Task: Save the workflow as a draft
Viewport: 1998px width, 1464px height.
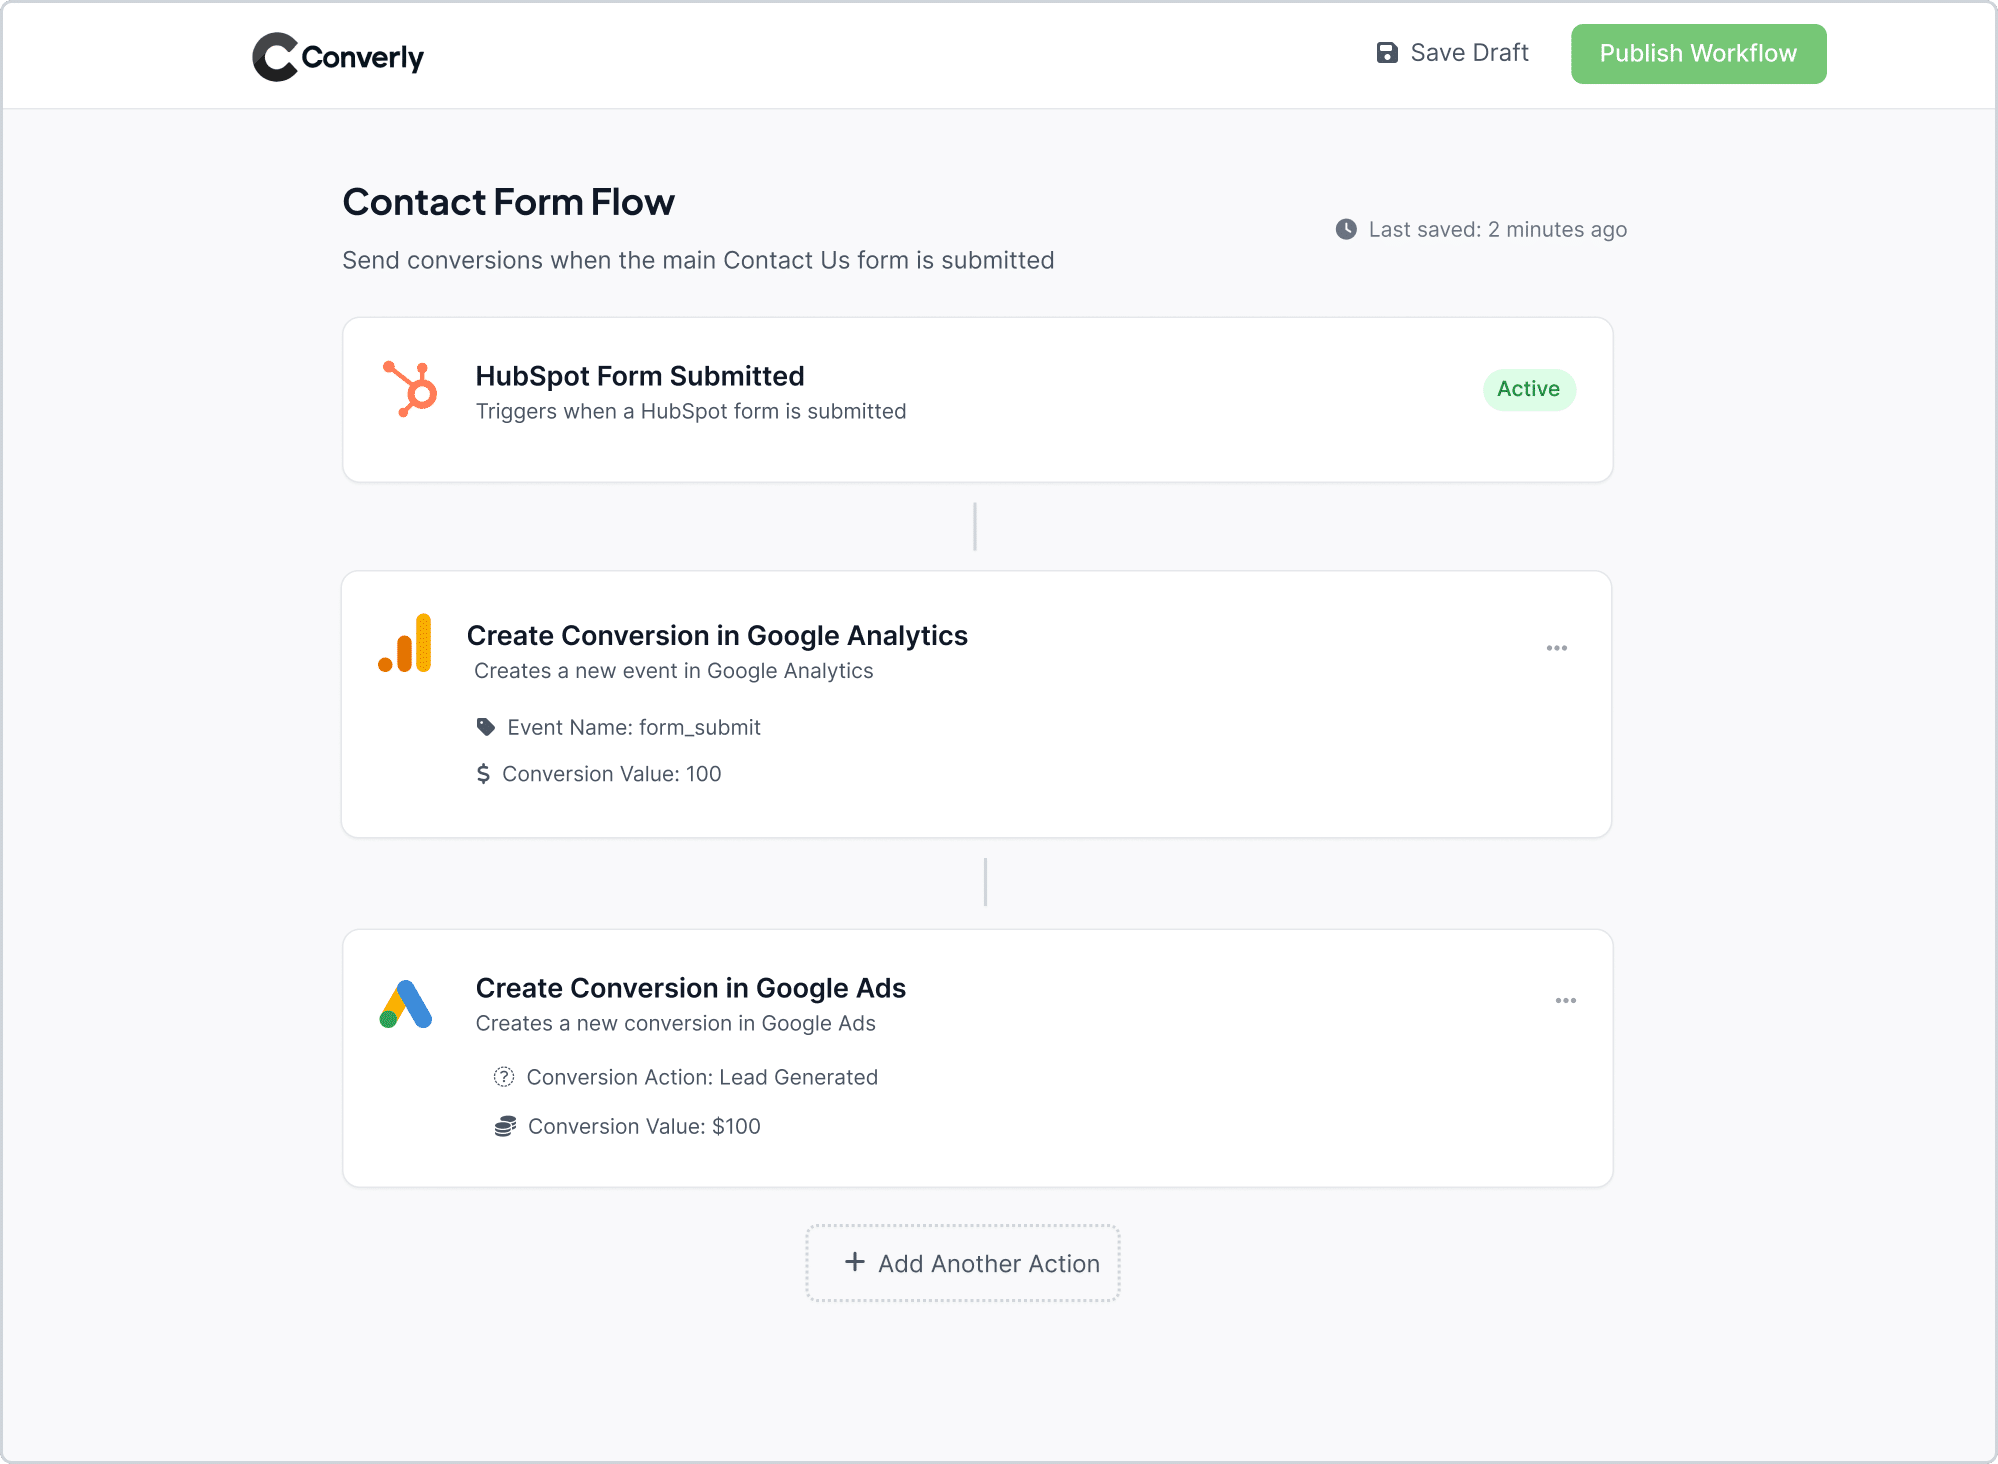Action: coord(1453,53)
